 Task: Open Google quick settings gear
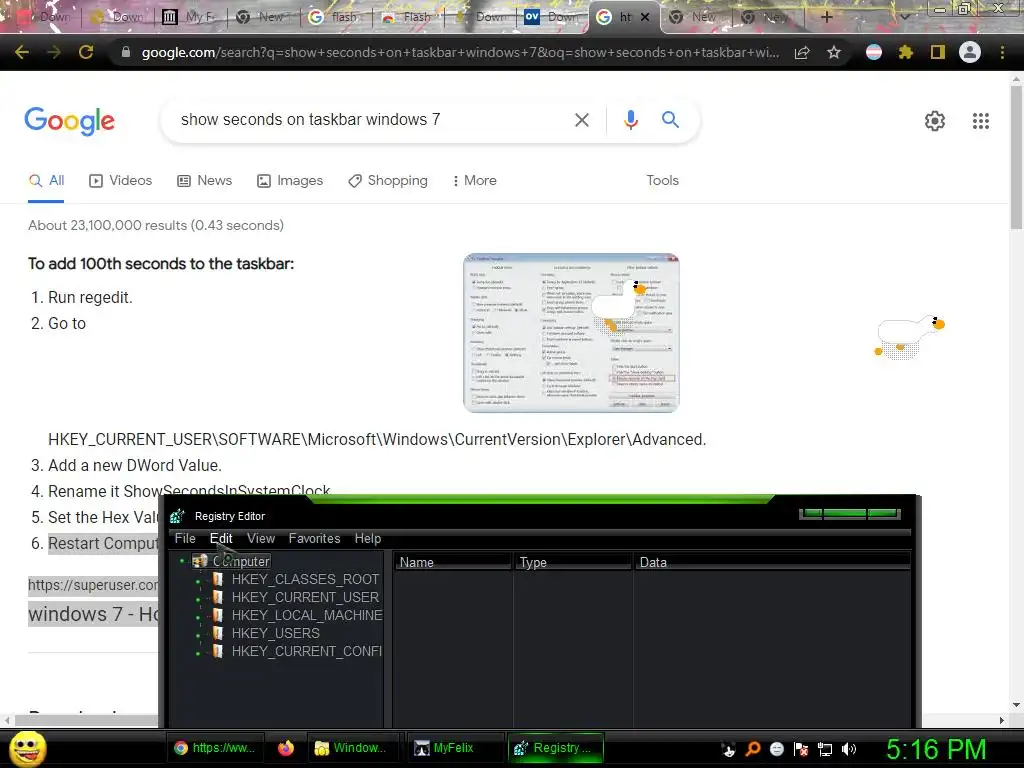935,121
